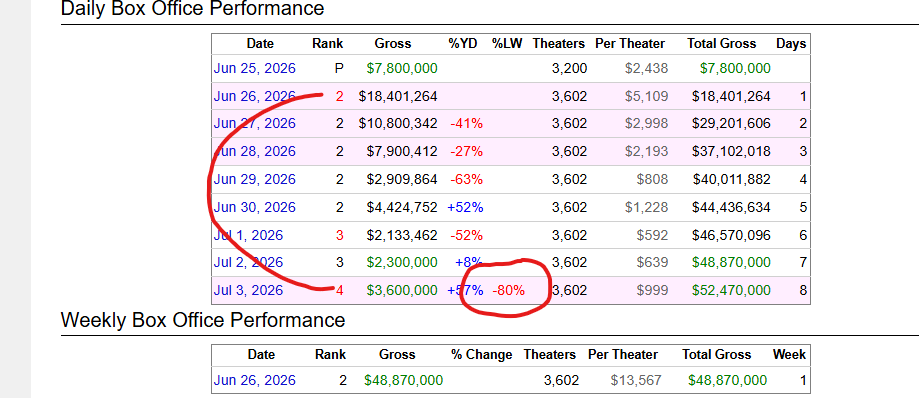
Task: Select the daily table Theaters column header
Action: point(559,43)
